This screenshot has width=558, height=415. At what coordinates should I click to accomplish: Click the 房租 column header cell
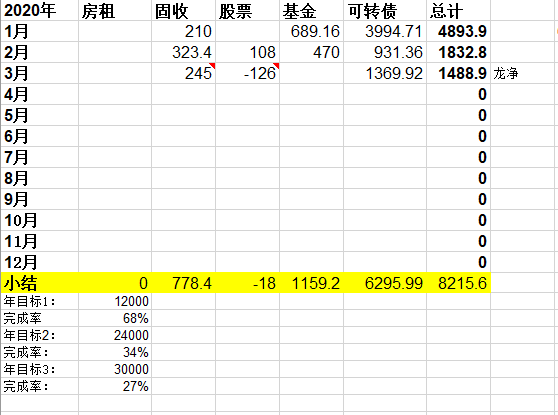[115, 10]
